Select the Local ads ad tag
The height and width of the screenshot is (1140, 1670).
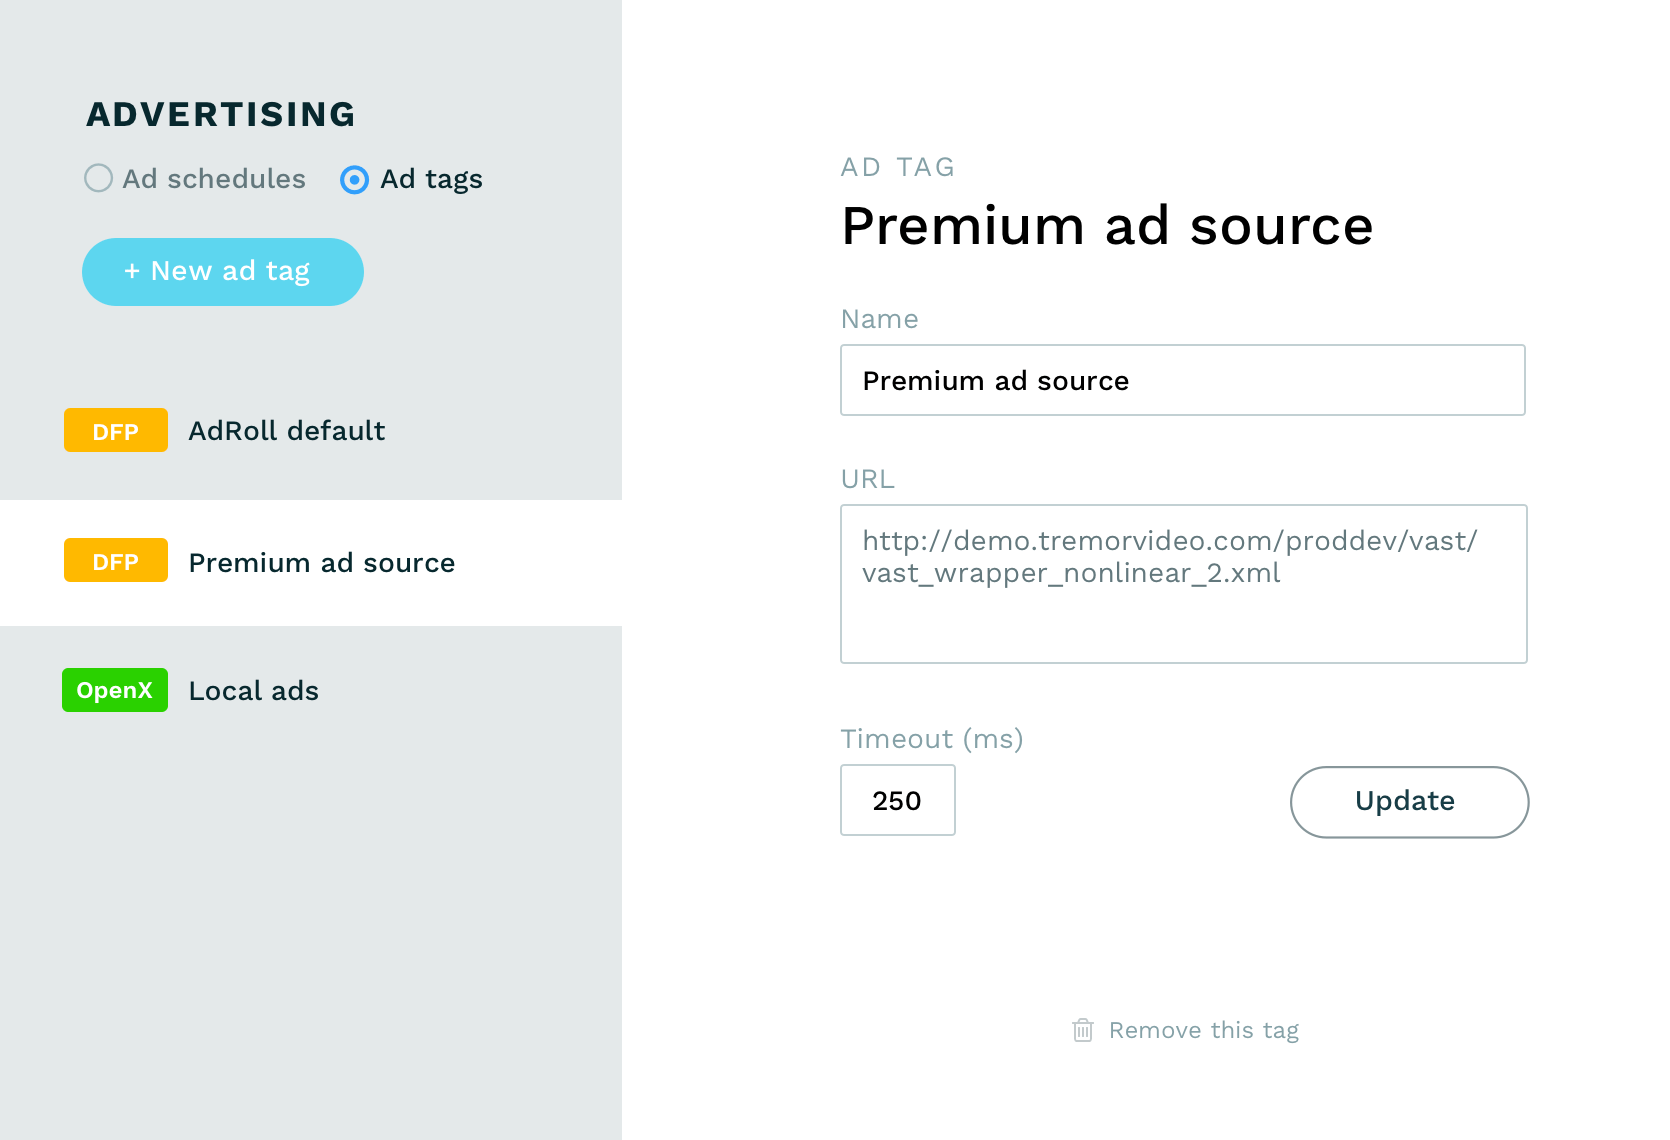click(x=253, y=690)
